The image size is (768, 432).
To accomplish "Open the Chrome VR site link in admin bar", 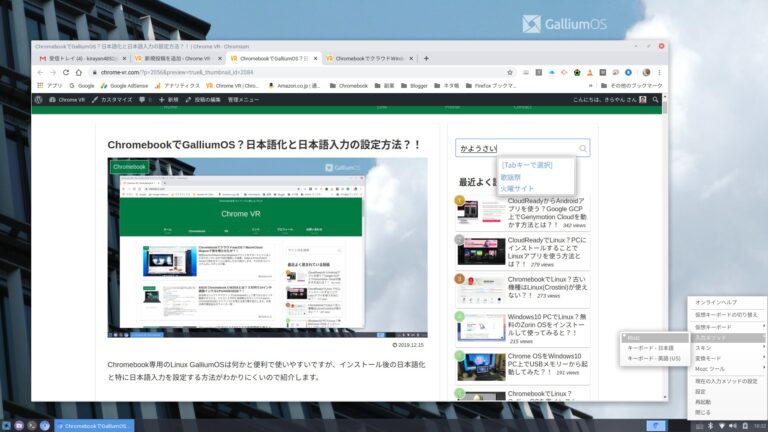I will [x=67, y=99].
